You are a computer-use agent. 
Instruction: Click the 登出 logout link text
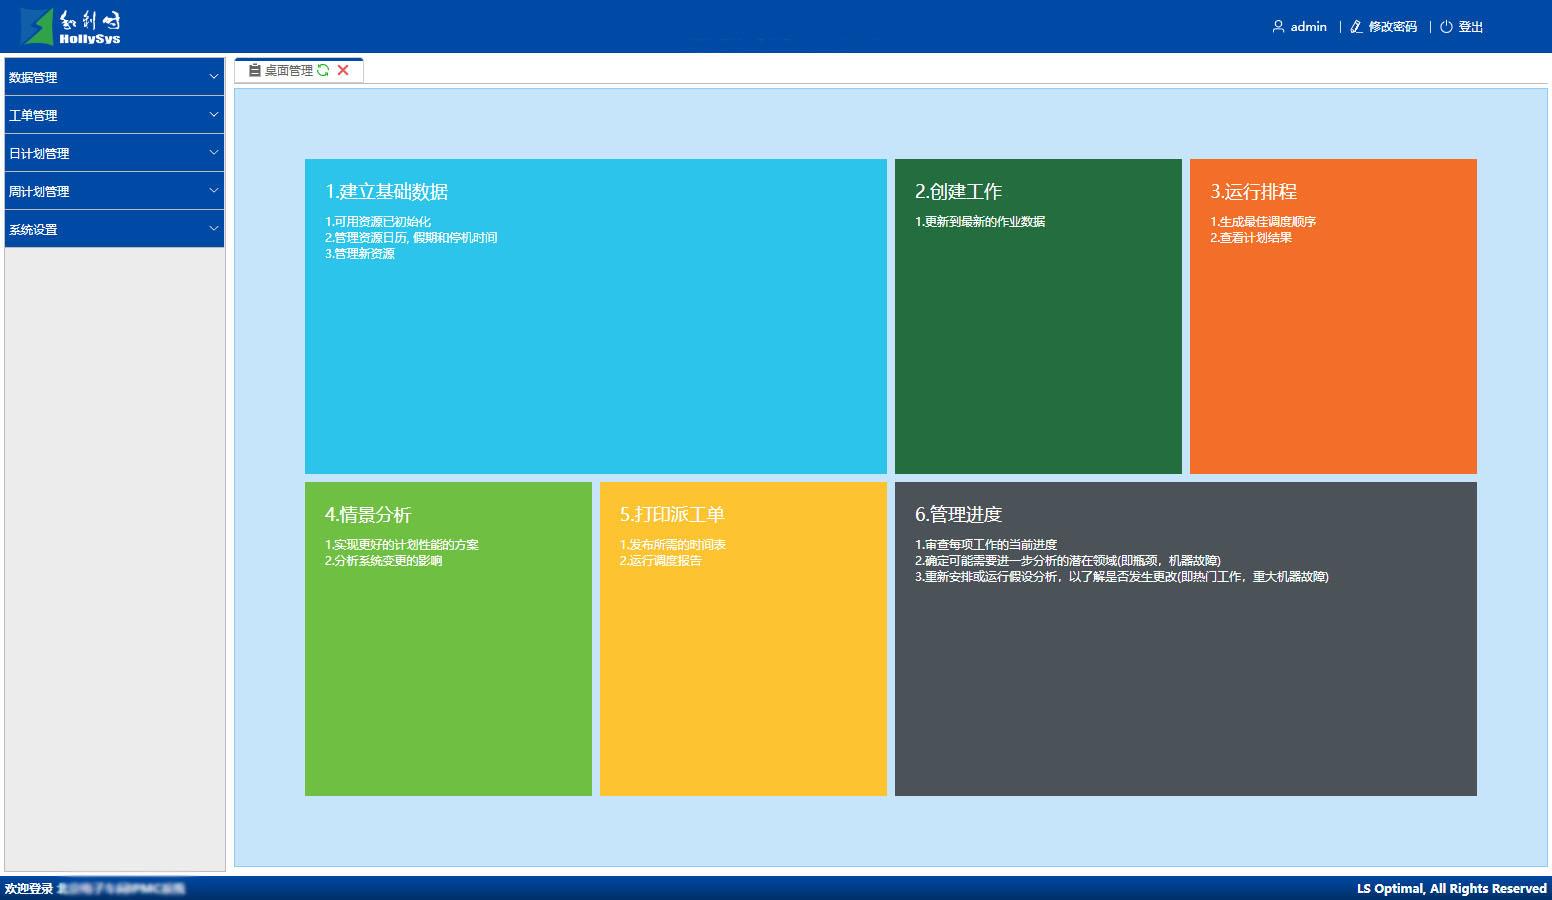1470,27
